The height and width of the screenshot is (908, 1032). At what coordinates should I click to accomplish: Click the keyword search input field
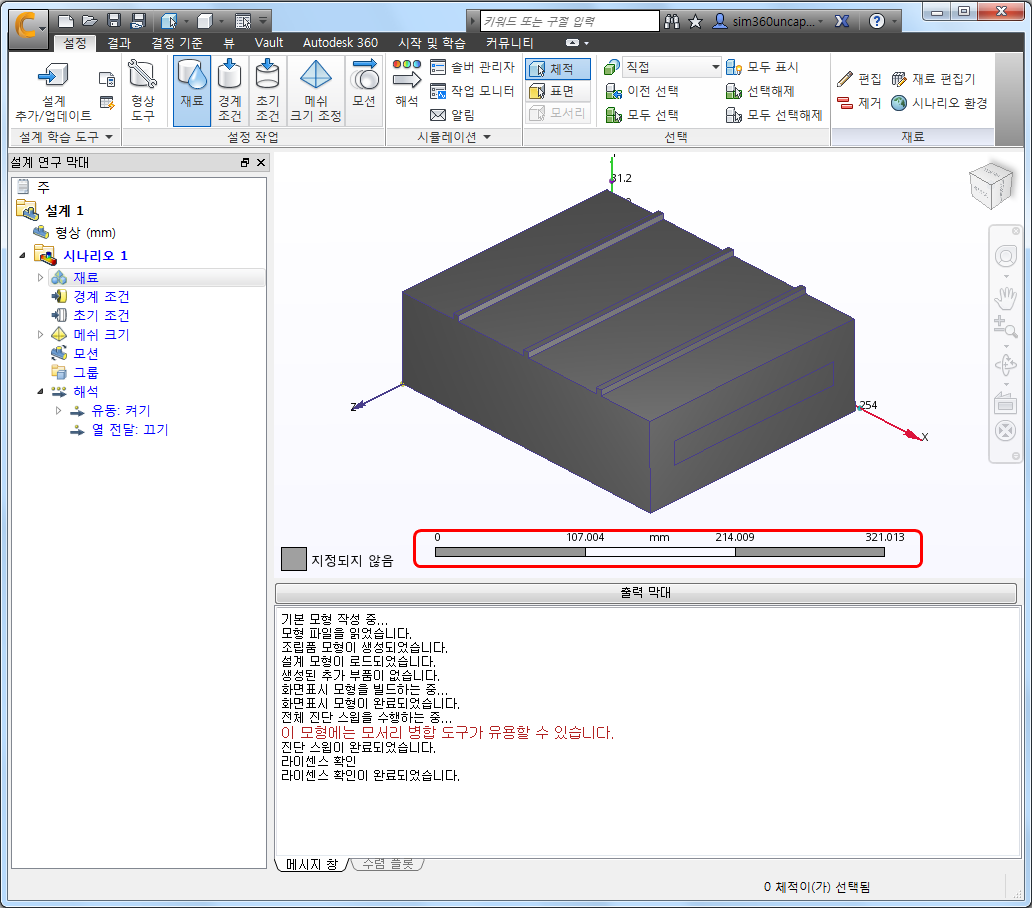pos(569,21)
